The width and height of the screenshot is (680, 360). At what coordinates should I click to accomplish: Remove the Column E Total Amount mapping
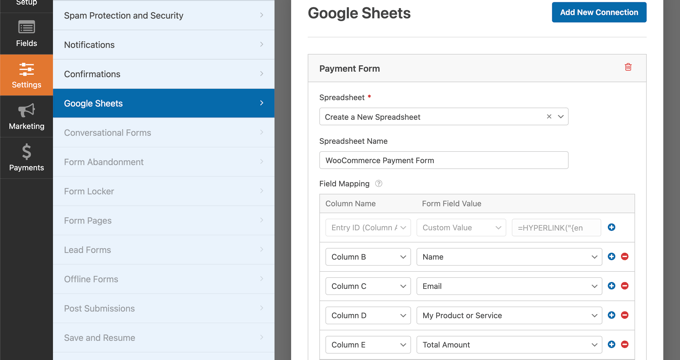click(x=624, y=344)
